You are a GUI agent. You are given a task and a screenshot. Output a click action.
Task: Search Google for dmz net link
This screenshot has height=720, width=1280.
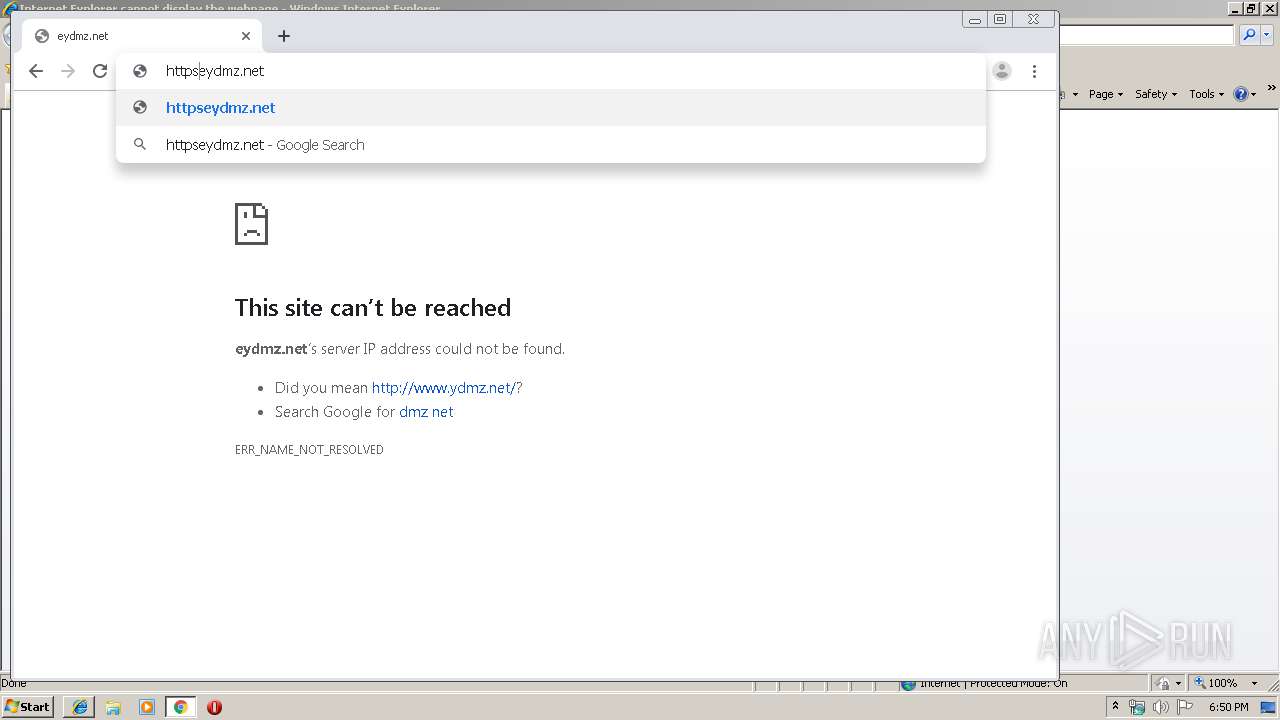[x=426, y=412]
